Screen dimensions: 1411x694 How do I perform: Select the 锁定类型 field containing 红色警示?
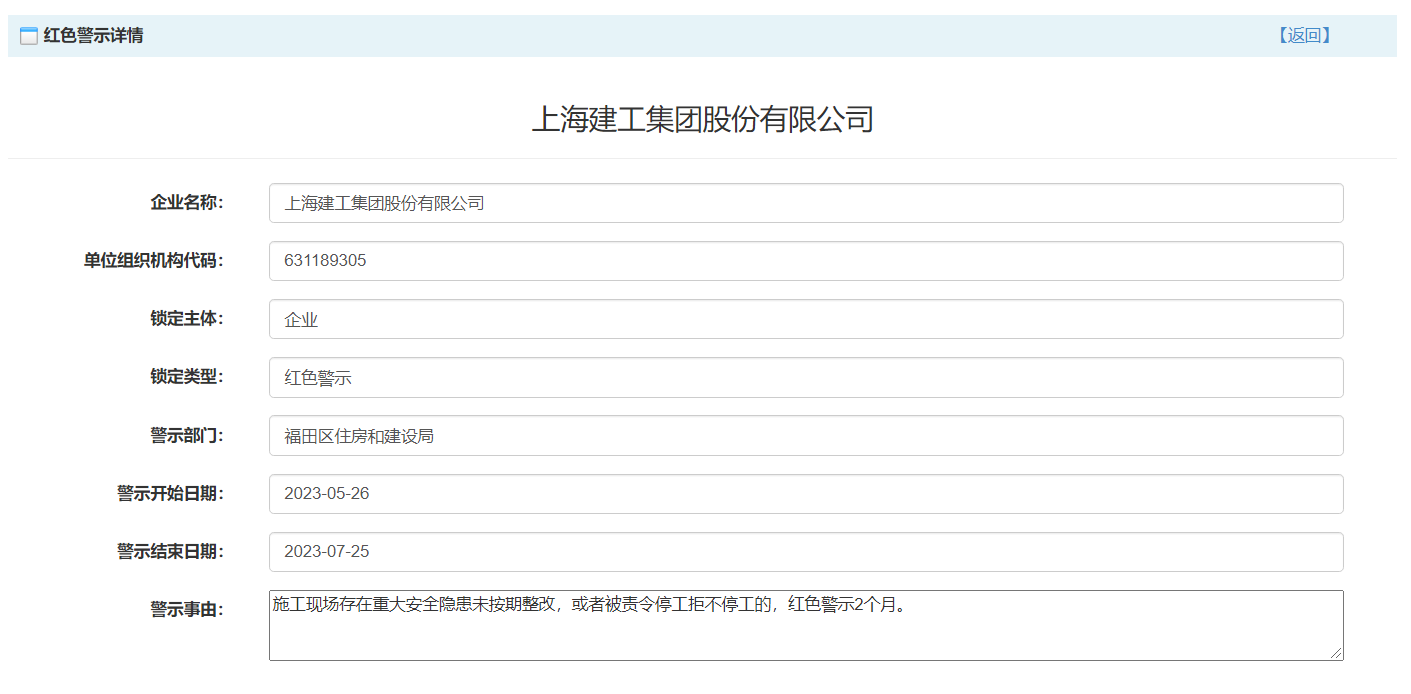806,378
